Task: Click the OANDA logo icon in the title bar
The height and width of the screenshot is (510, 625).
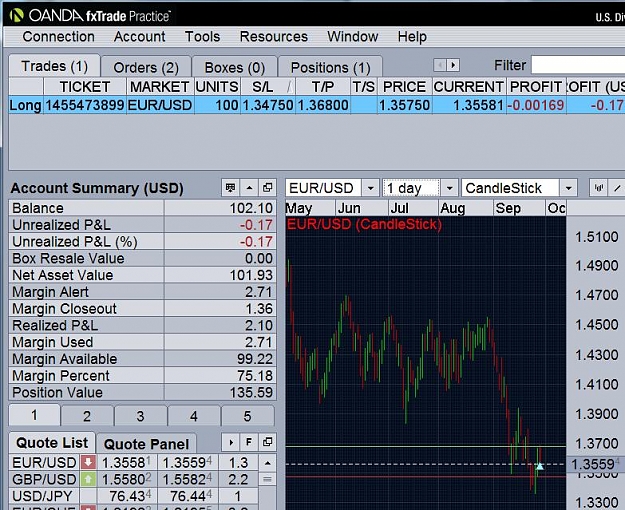Action: tap(17, 16)
